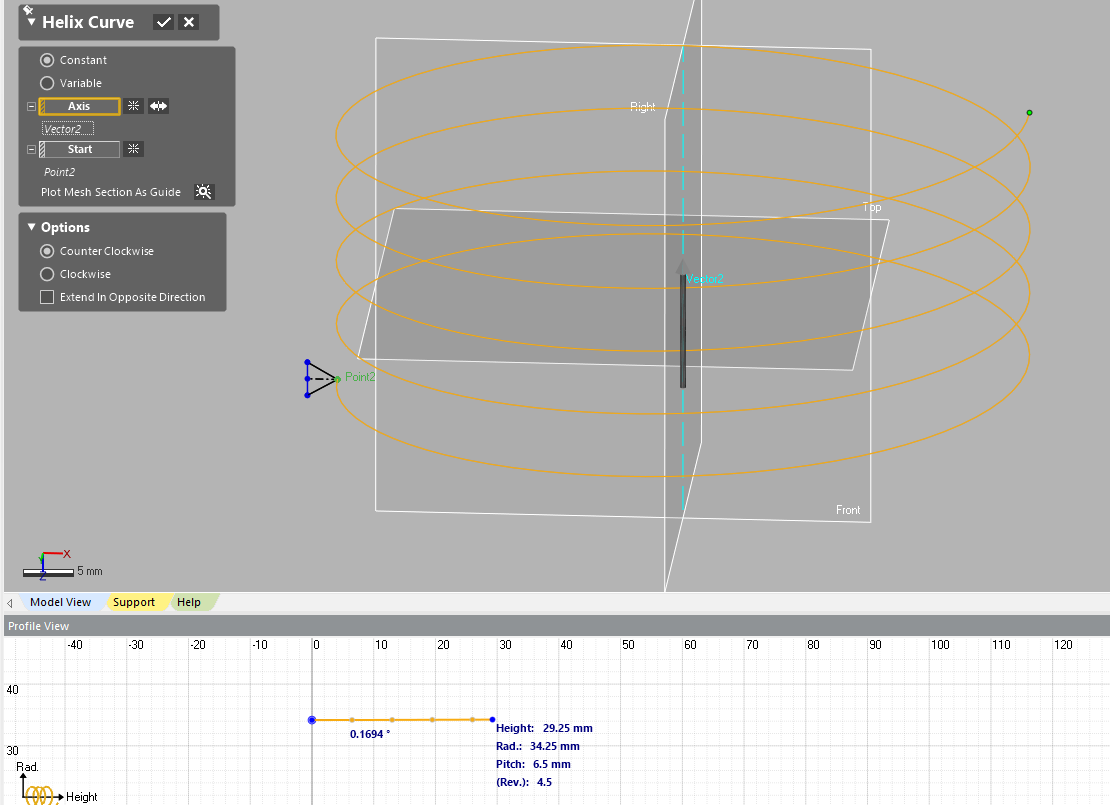Viewport: 1110px width, 805px height.
Task: Click the reset icon next to the Start field
Action: point(133,149)
